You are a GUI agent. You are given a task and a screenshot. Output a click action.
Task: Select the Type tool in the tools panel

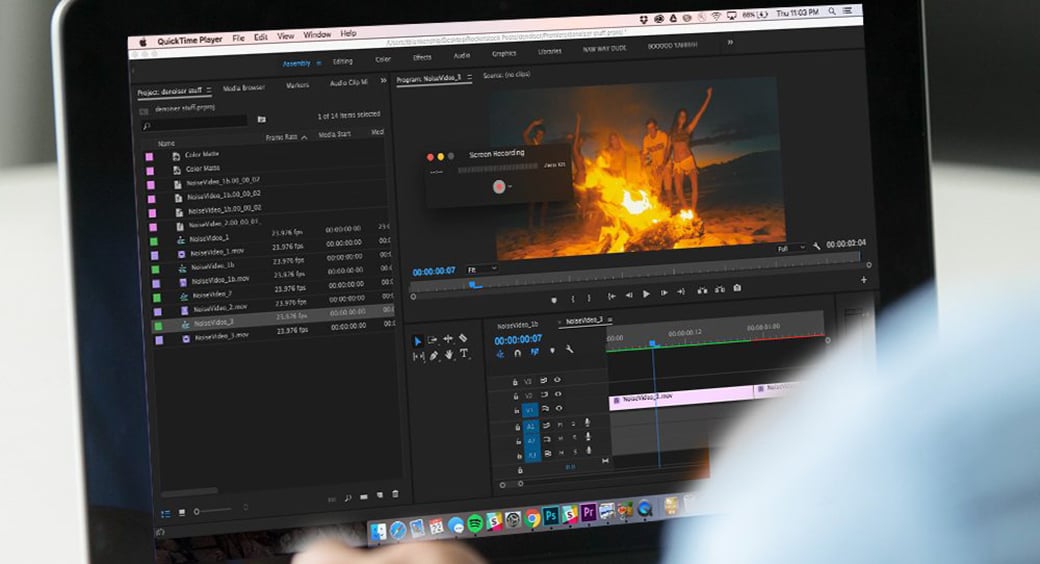[464, 354]
